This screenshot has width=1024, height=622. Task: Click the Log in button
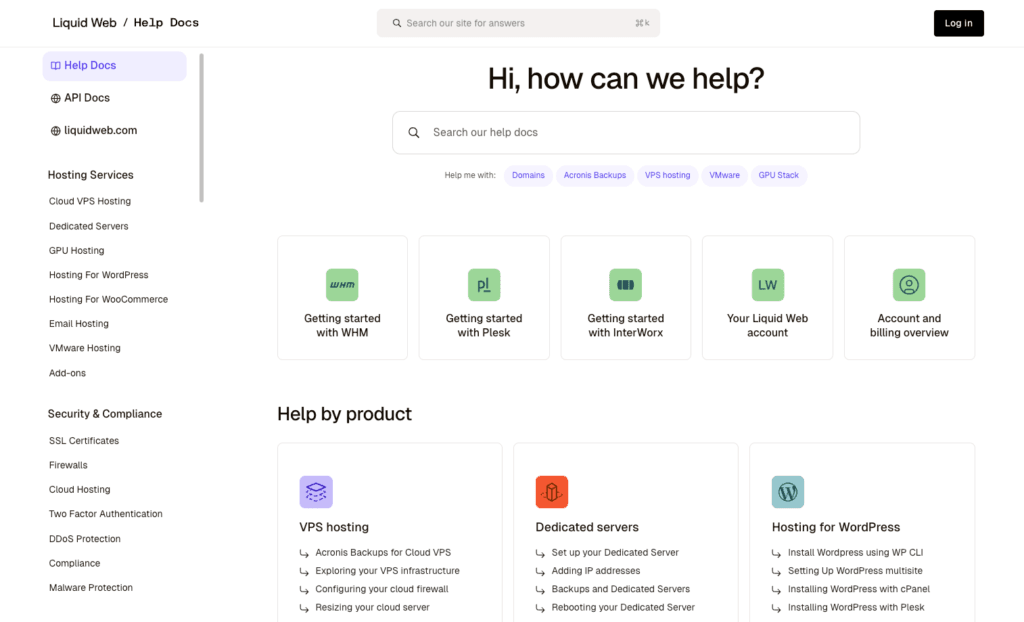(958, 23)
